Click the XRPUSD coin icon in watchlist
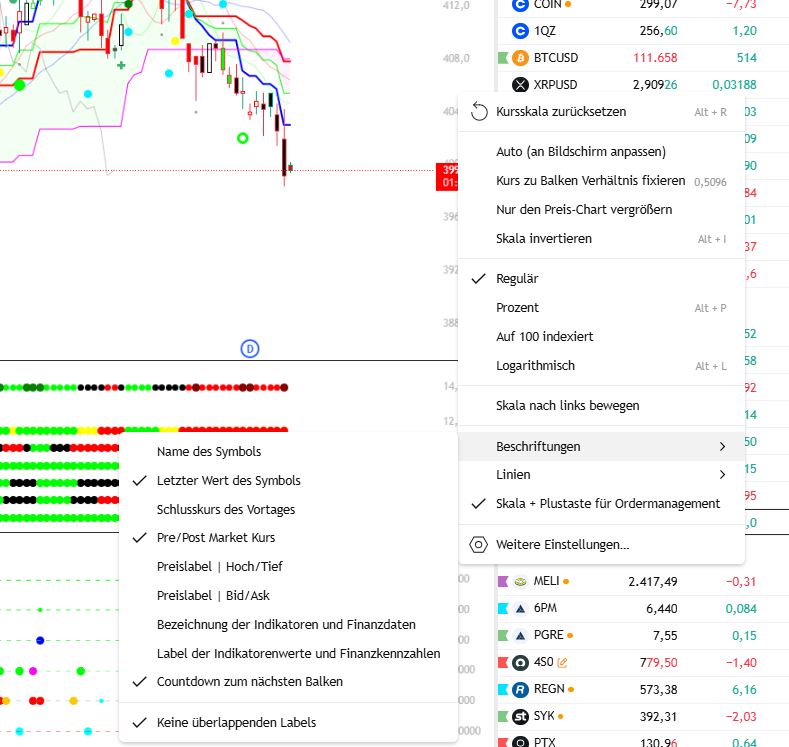789x747 pixels. pos(519,85)
